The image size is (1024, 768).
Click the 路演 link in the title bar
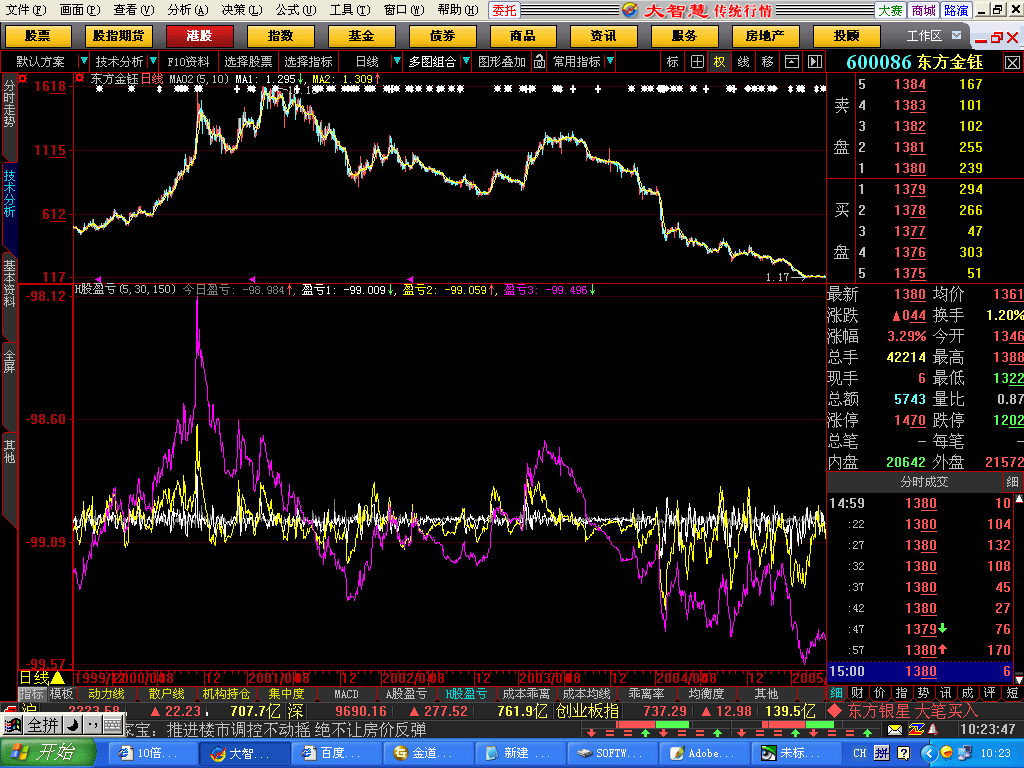[x=956, y=10]
